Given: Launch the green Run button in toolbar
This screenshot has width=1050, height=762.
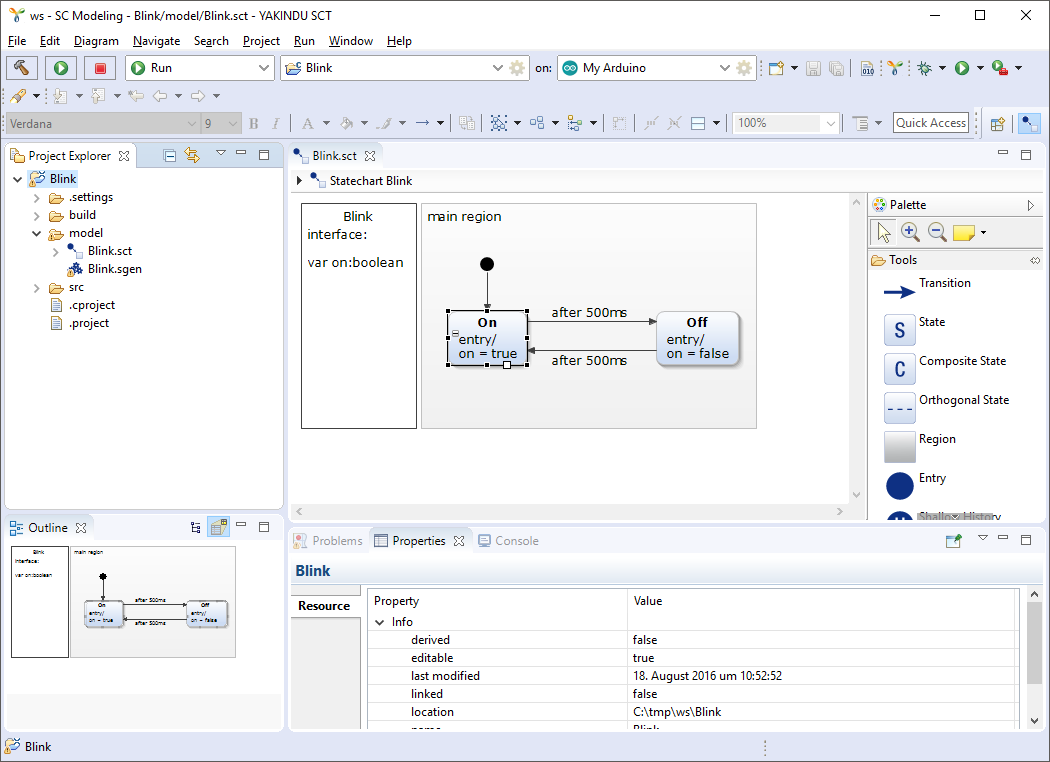Looking at the screenshot, I should click(59, 67).
